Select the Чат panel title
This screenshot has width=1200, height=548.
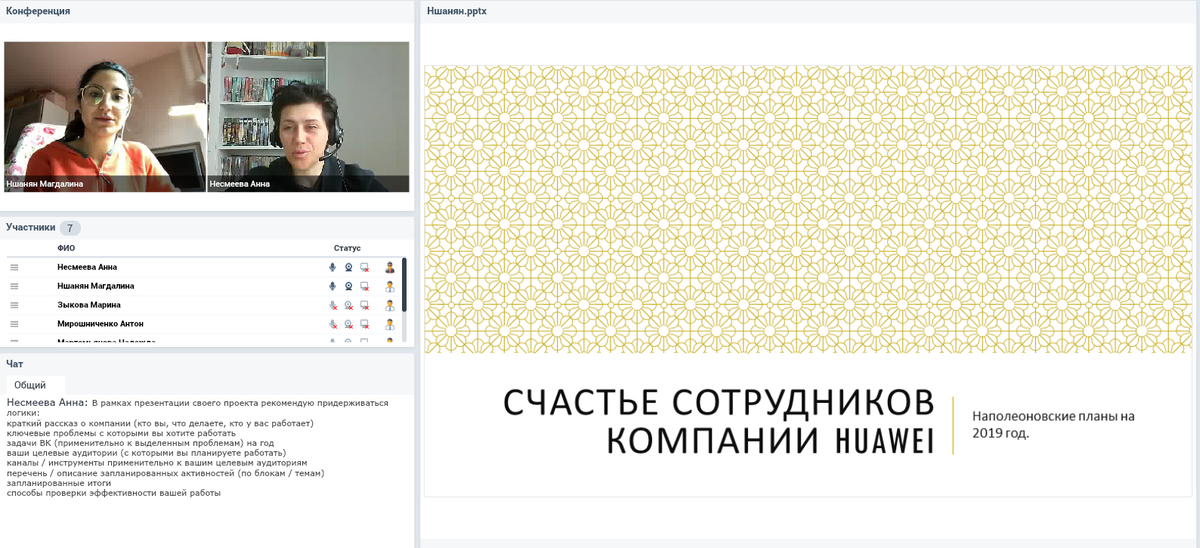pos(14,364)
